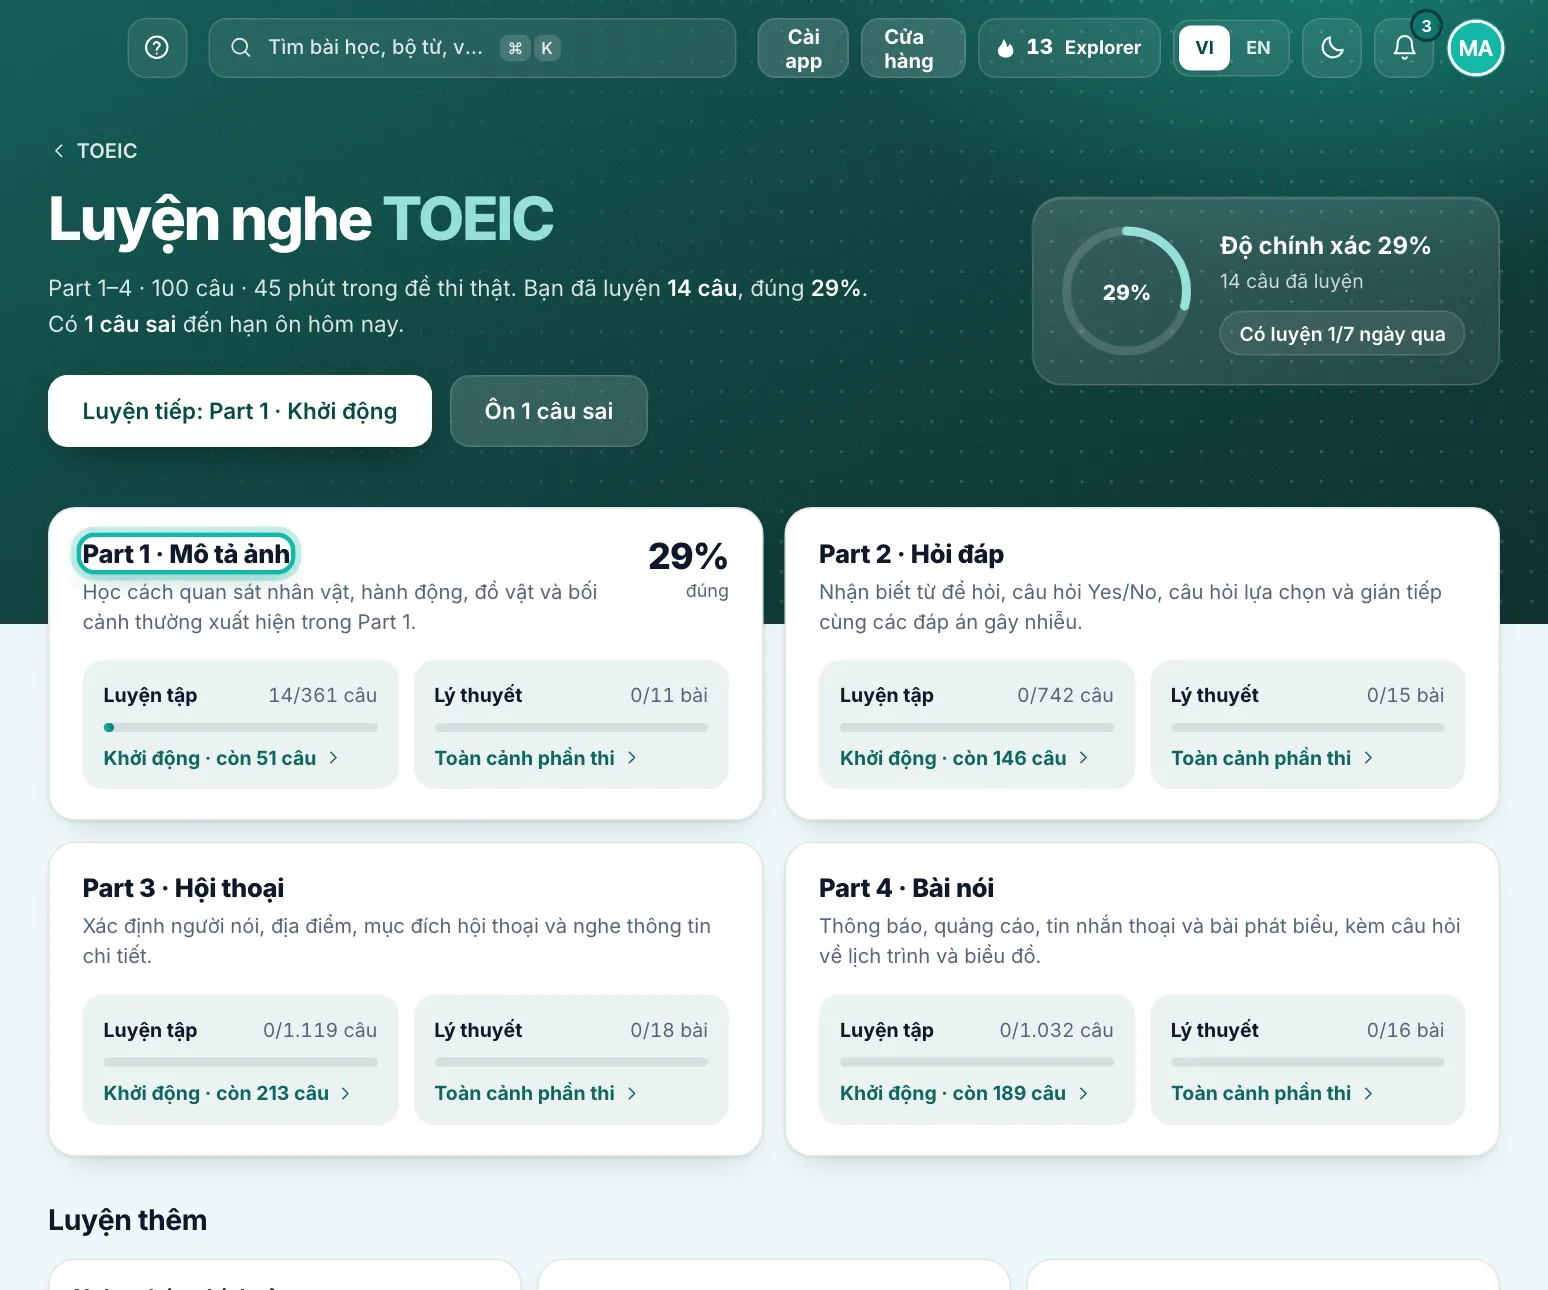Click the 14 câu đã luyện text
Image resolution: width=1548 pixels, height=1290 pixels.
tap(1291, 281)
